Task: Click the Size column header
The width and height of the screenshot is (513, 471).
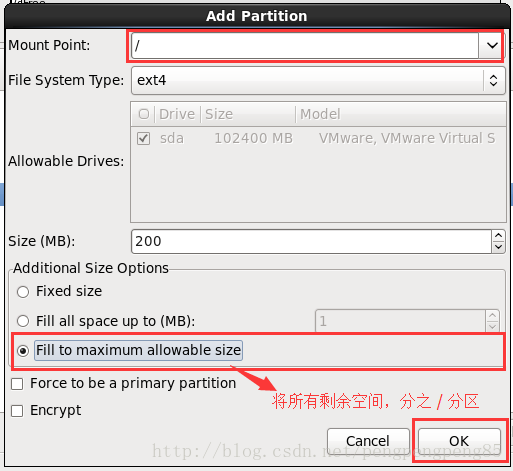Action: [x=248, y=114]
